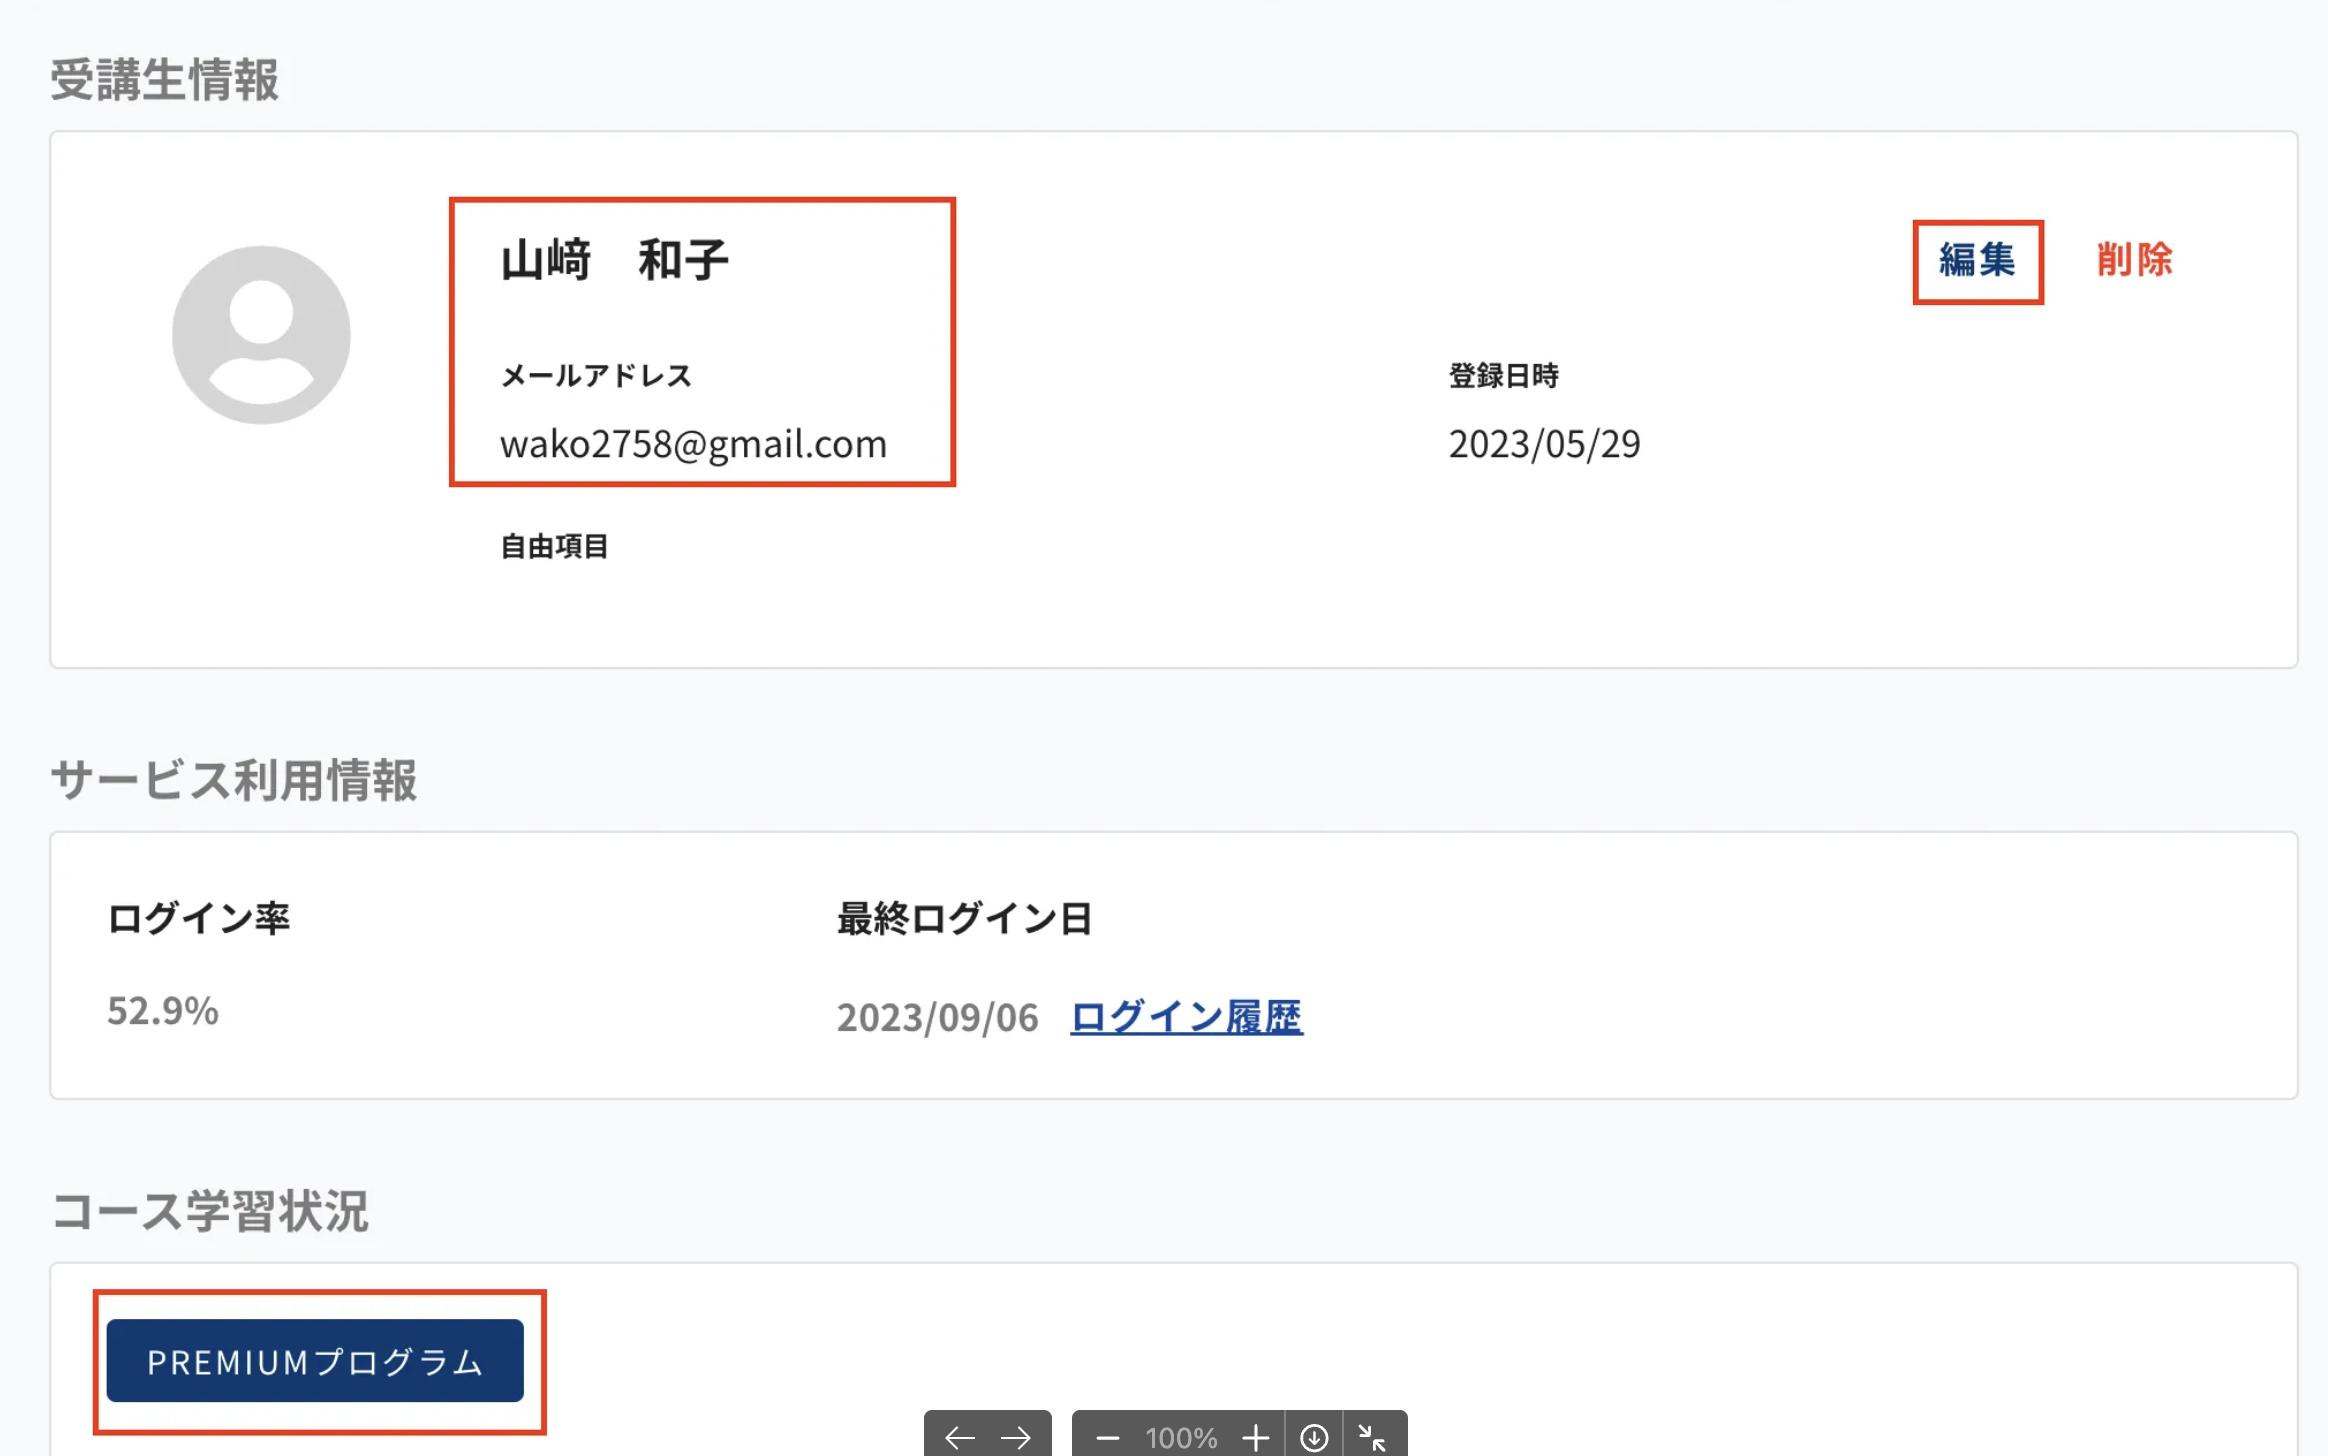The width and height of the screenshot is (2328, 1456).
Task: Click the 受講生情報 section heading
Action: point(165,80)
